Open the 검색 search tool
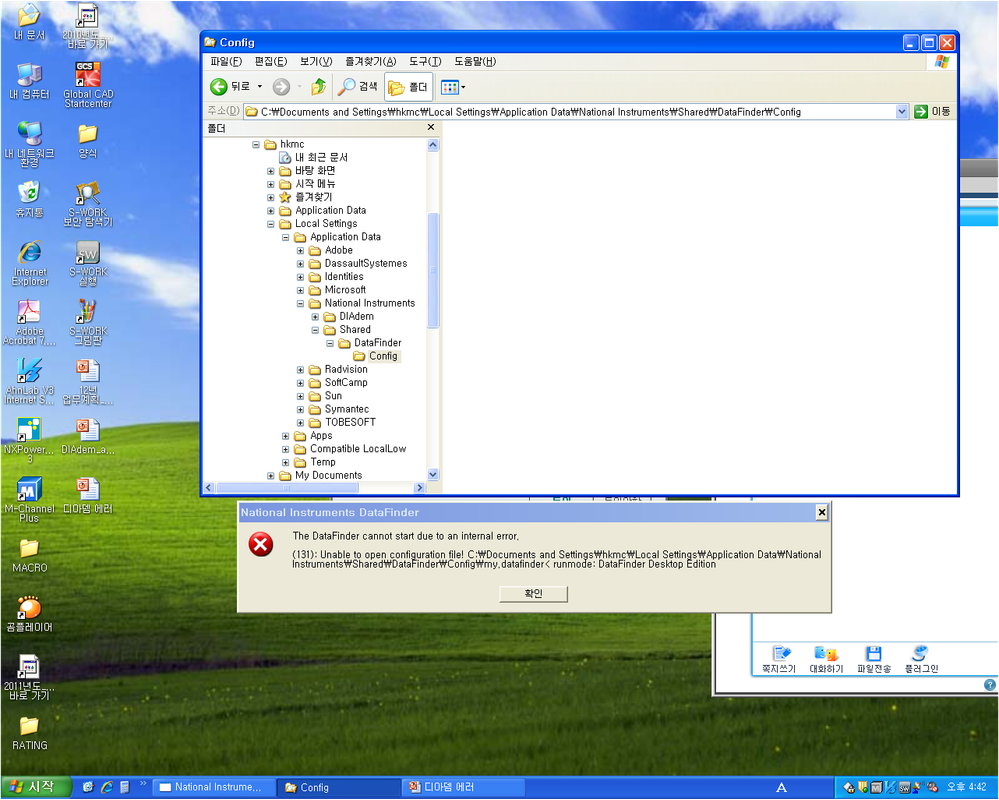Viewport: 999px width, 800px height. click(357, 87)
